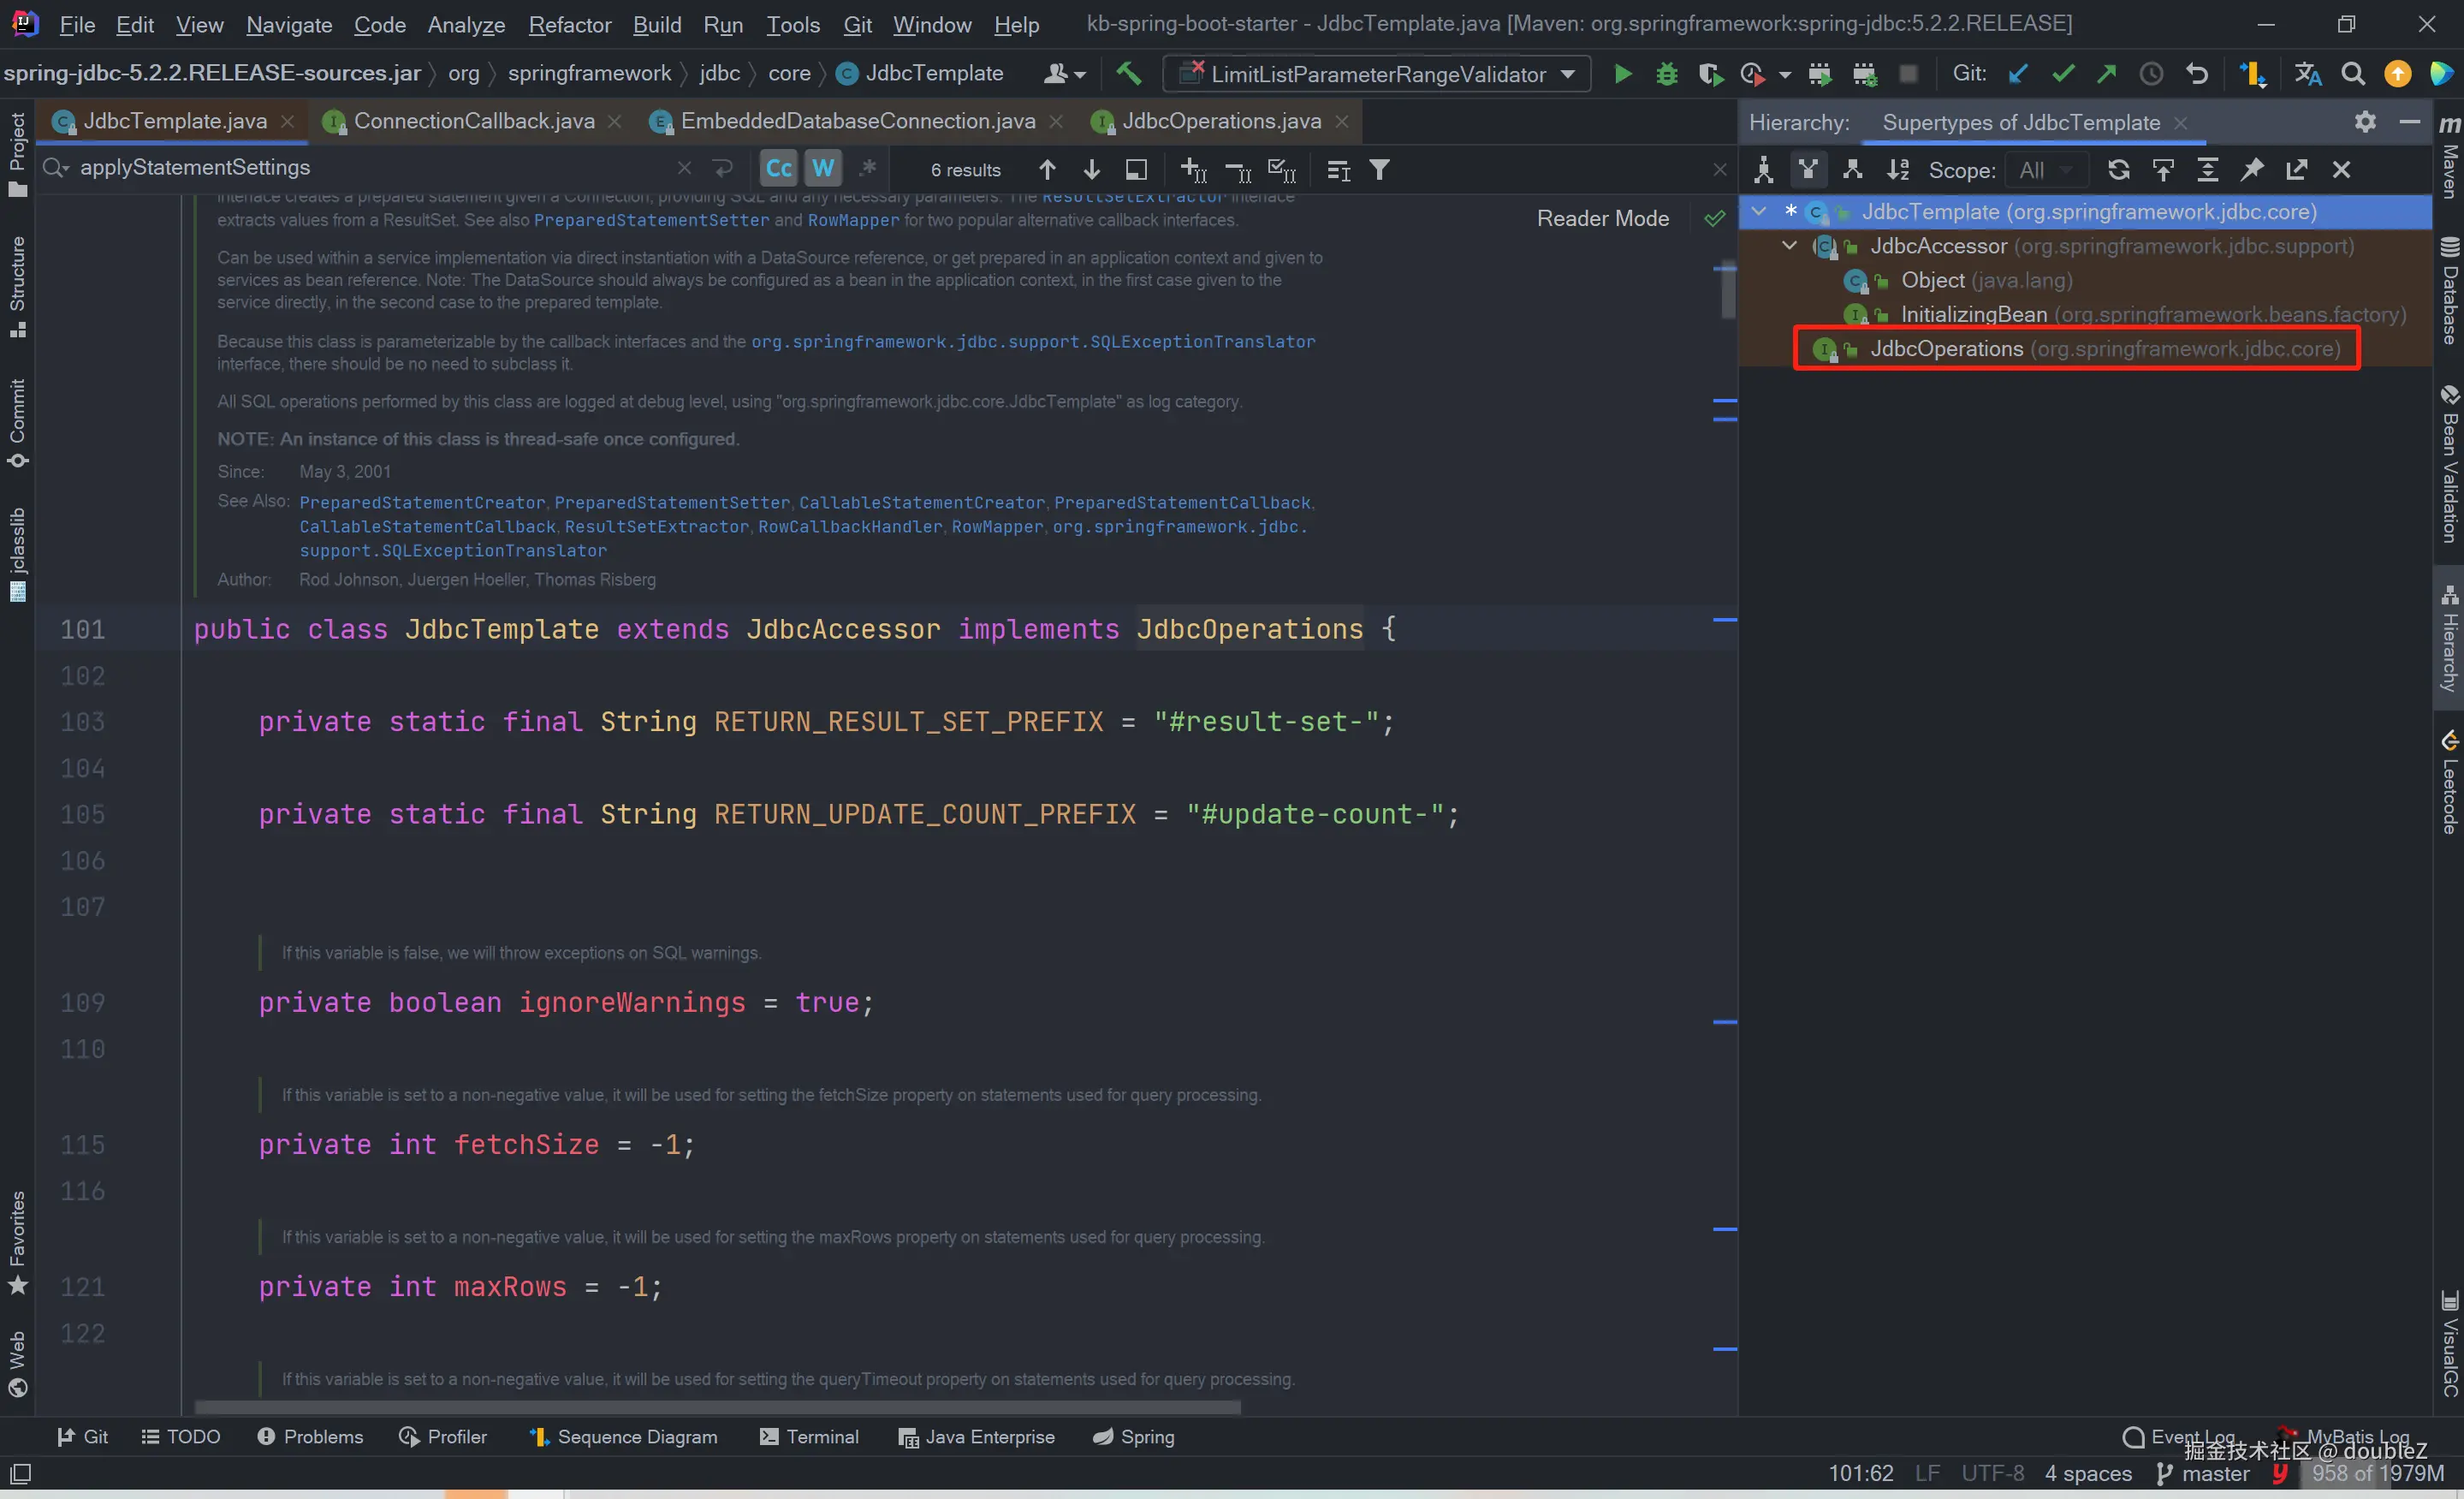The image size is (2464, 1499).
Task: Jump to next search occurrence down arrow
Action: [x=1091, y=170]
